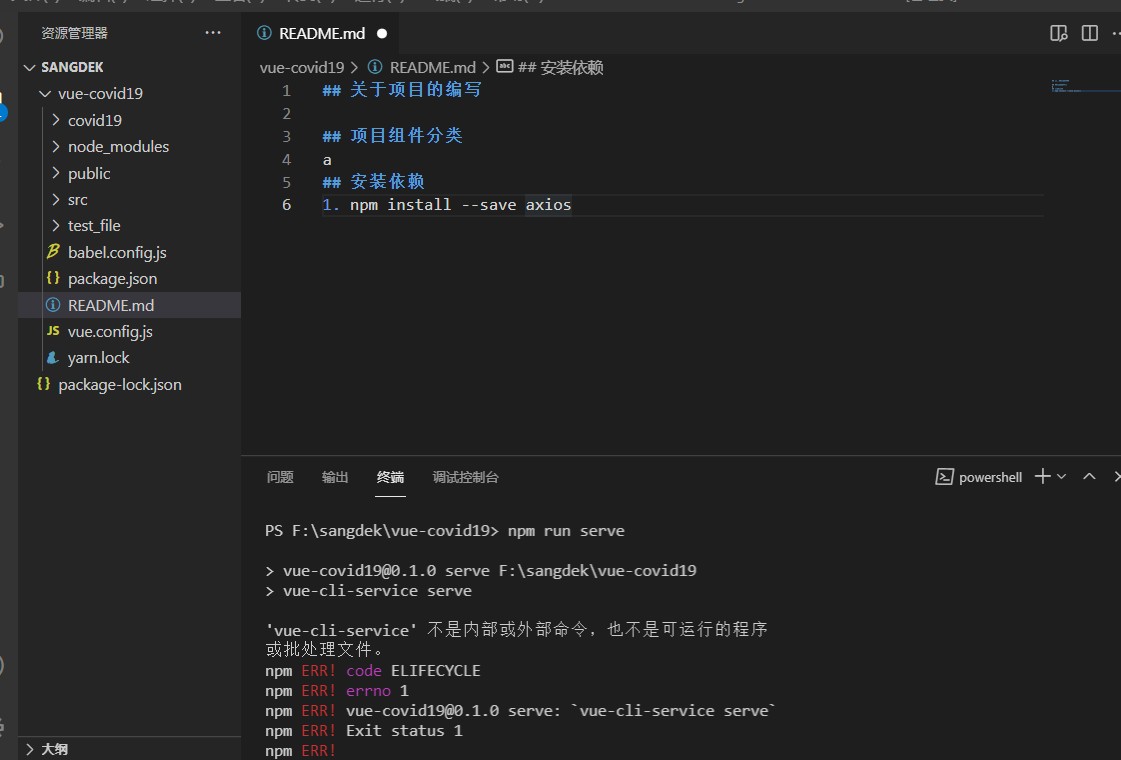Click braces icon beside package-lock.json

pyautogui.click(x=44, y=384)
